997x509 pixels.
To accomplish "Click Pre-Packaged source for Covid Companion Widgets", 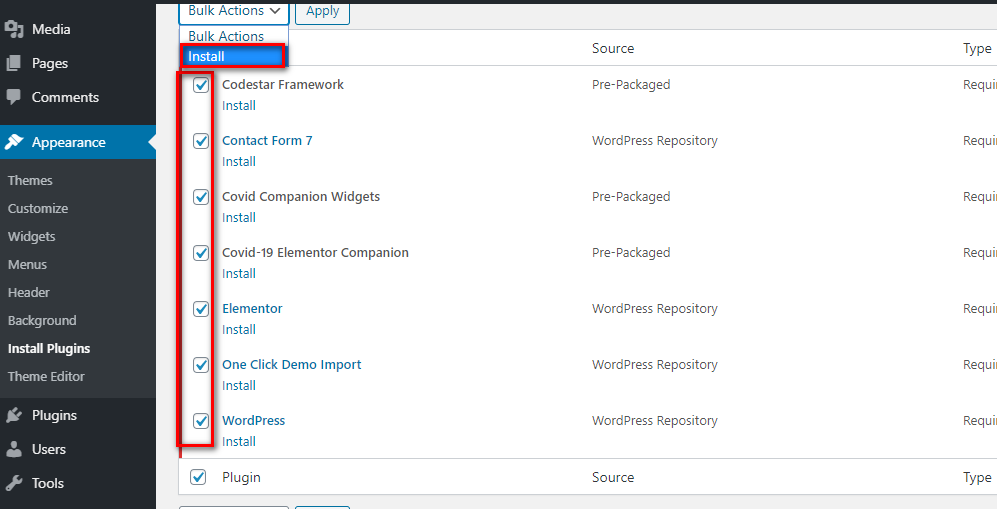I will coord(631,197).
